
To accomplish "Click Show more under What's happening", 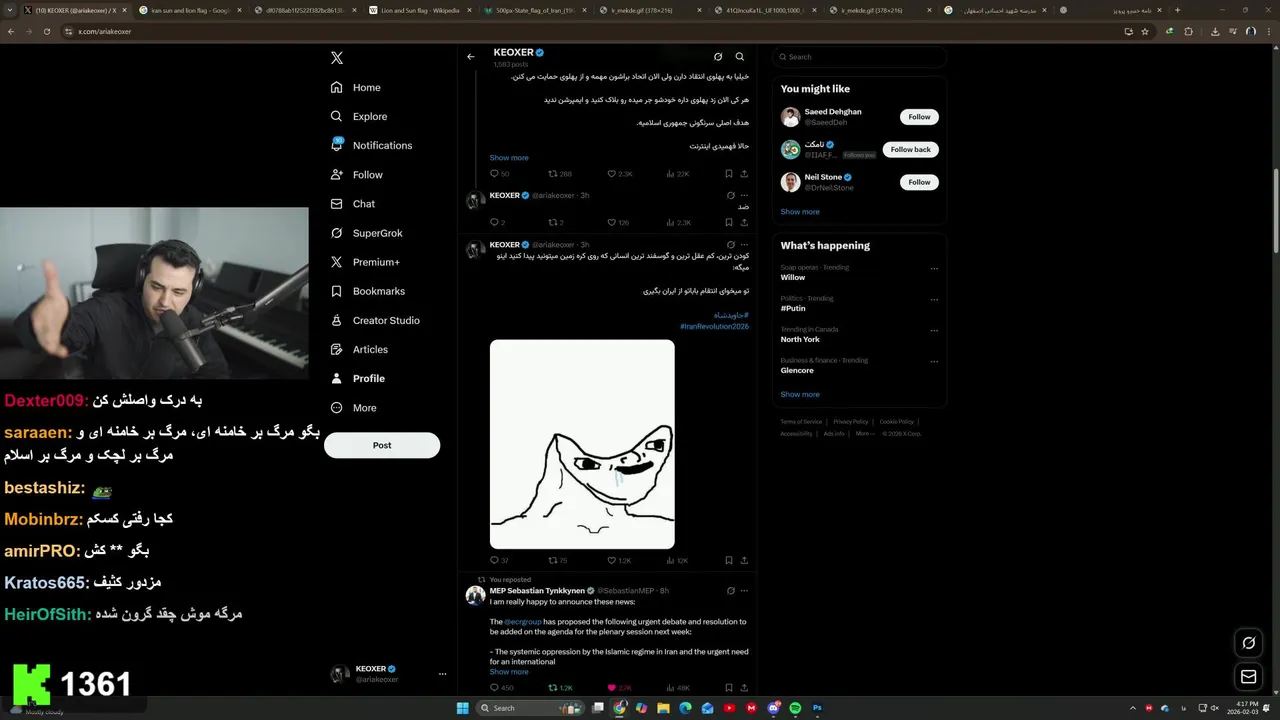I will click(x=800, y=395).
